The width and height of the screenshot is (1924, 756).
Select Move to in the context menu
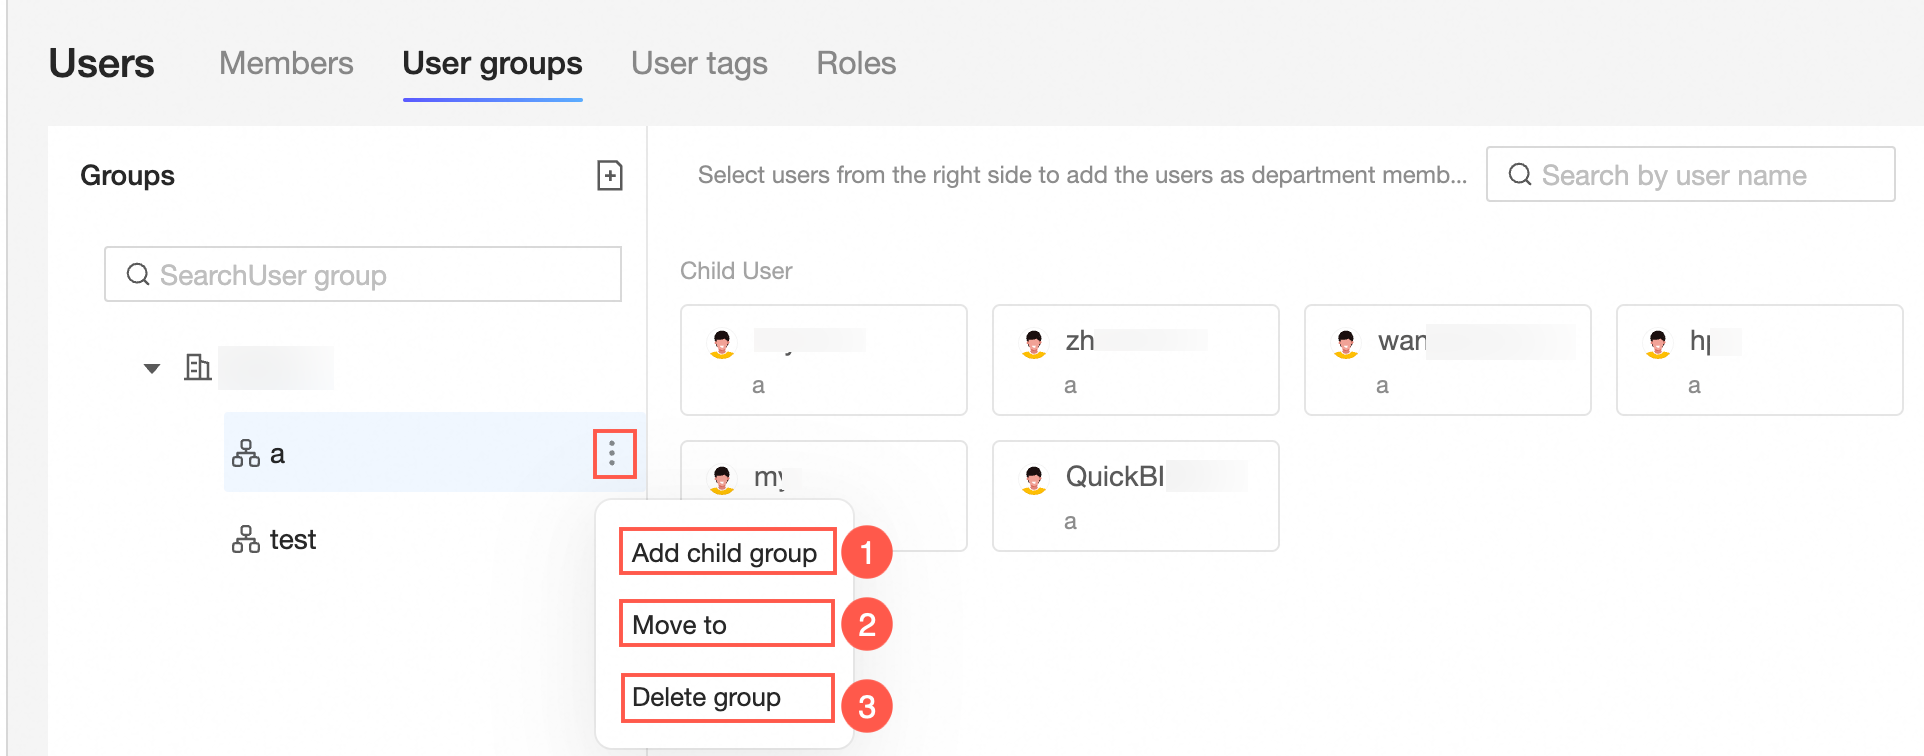click(680, 625)
